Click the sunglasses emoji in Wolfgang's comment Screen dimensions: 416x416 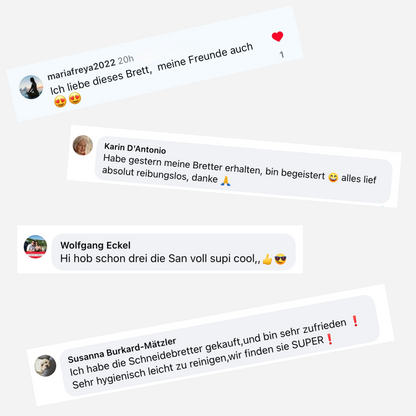(280, 259)
